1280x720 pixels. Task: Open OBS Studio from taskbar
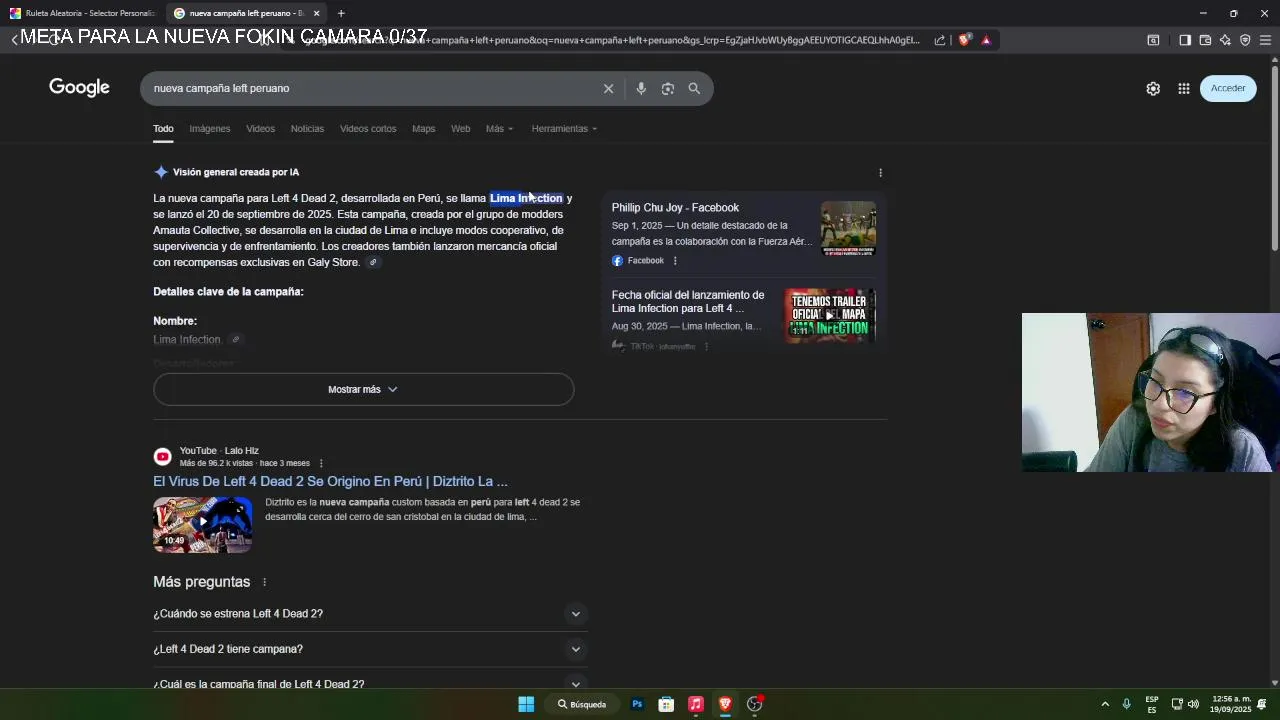pyautogui.click(x=755, y=704)
